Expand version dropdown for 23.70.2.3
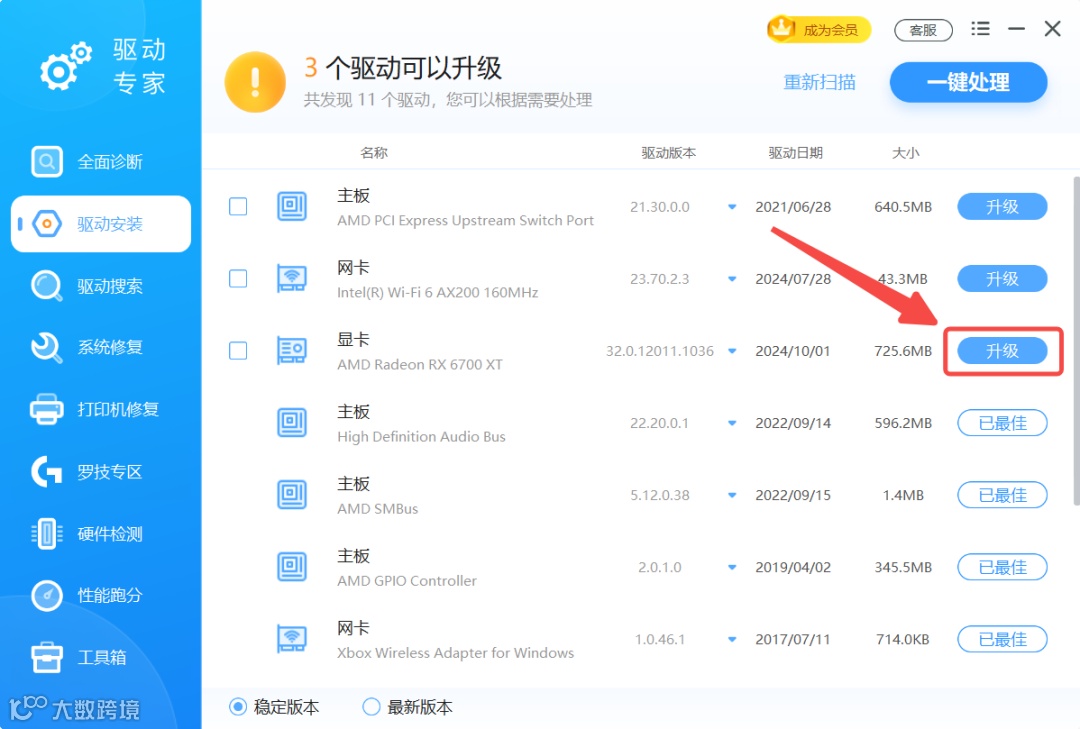This screenshot has width=1080, height=729. point(732,279)
